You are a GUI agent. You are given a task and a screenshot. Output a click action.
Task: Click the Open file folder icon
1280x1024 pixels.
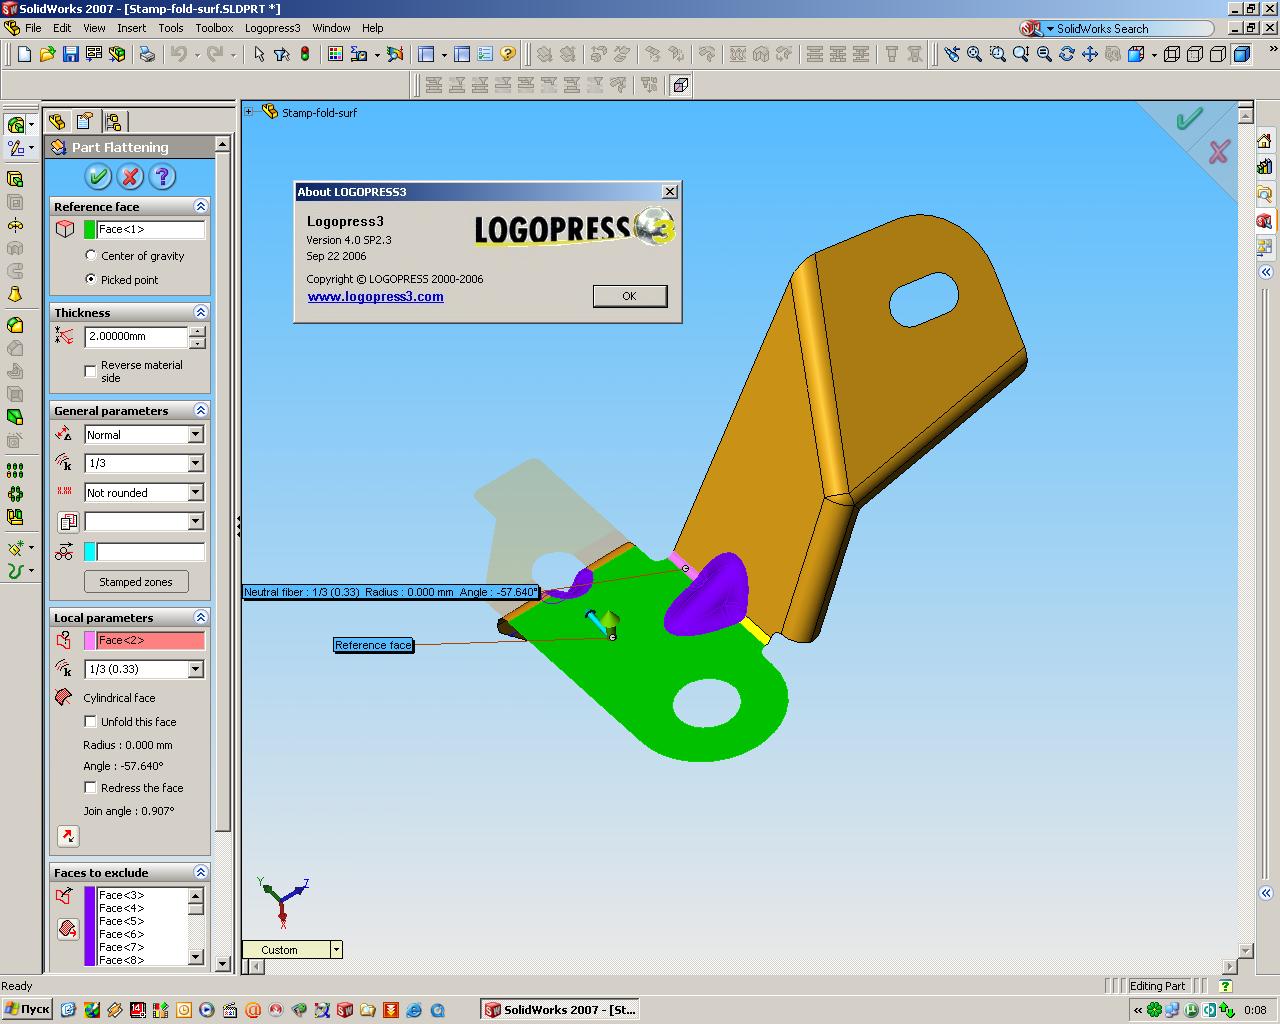pos(47,54)
